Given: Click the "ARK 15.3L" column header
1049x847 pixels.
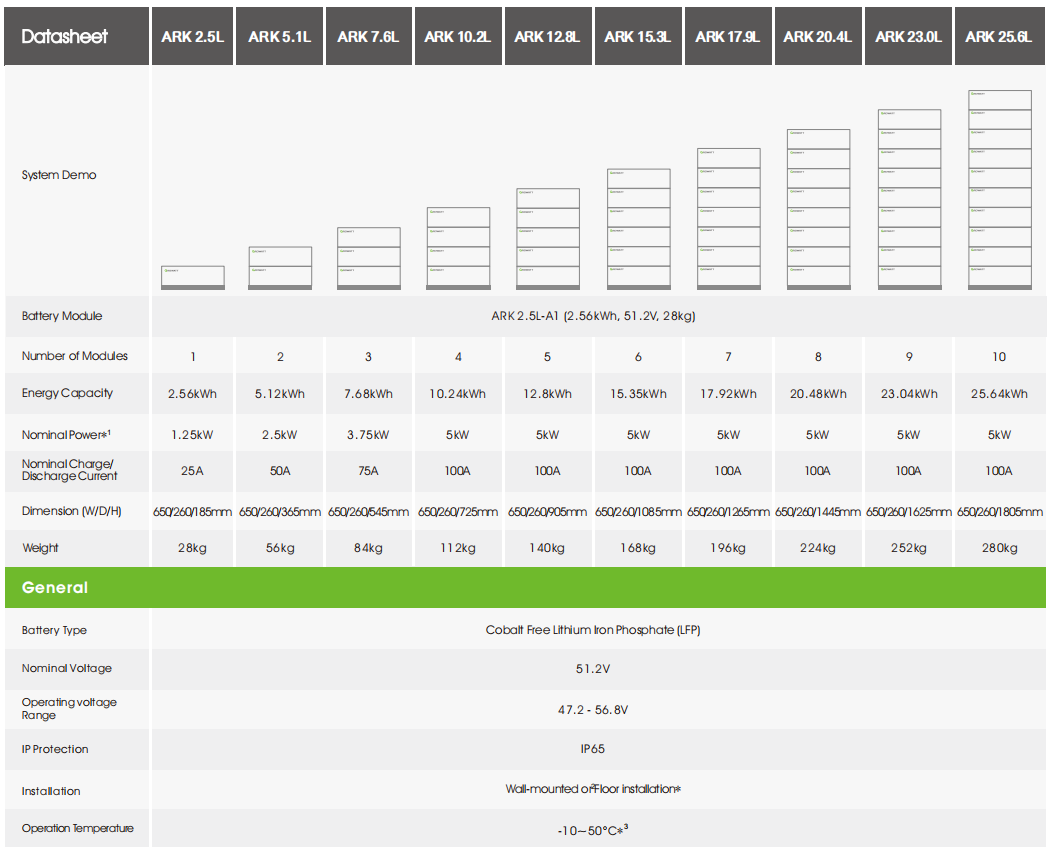Looking at the screenshot, I should (638, 36).
